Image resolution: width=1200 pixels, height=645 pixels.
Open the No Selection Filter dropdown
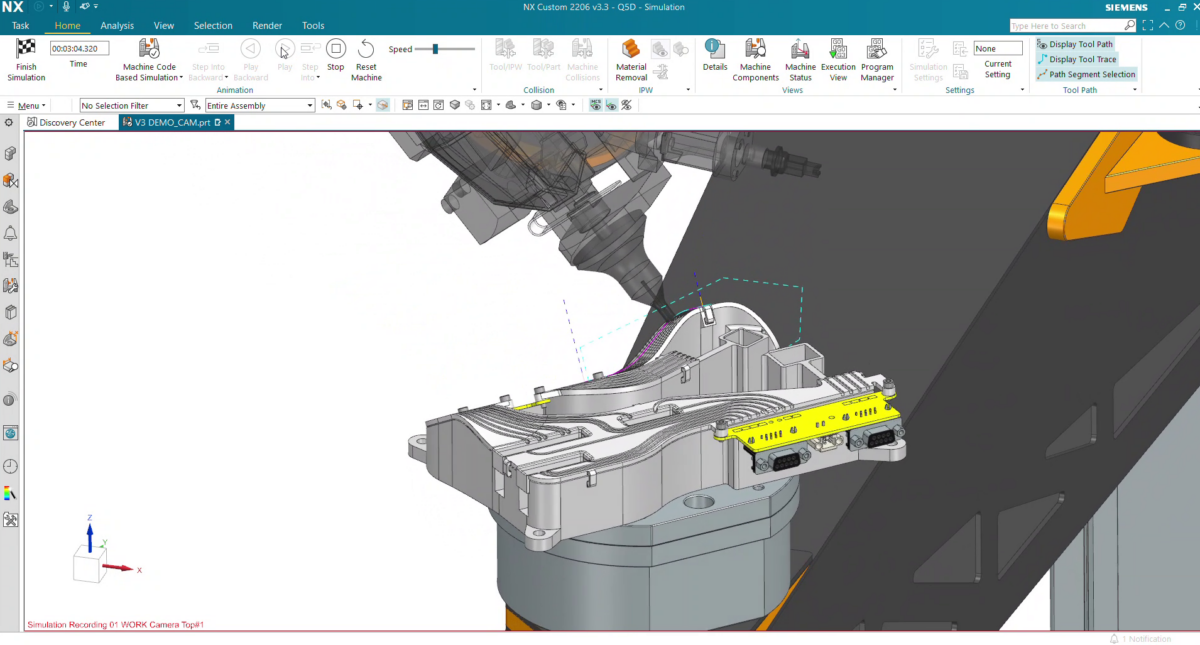(131, 104)
